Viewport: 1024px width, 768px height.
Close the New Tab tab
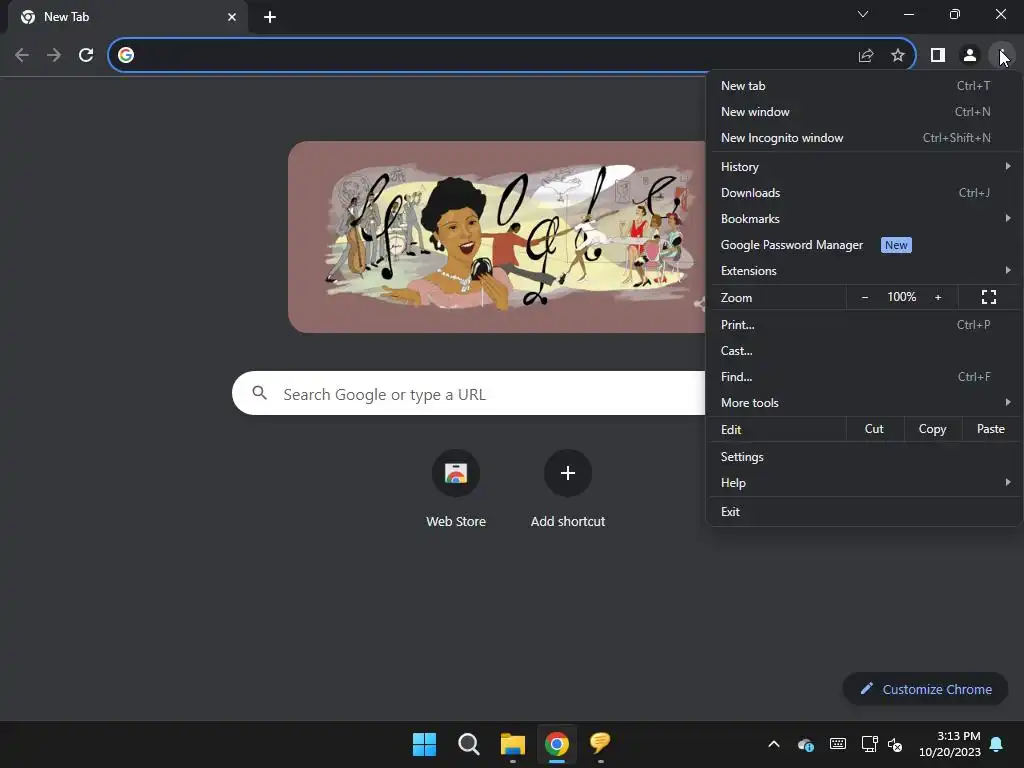click(232, 17)
